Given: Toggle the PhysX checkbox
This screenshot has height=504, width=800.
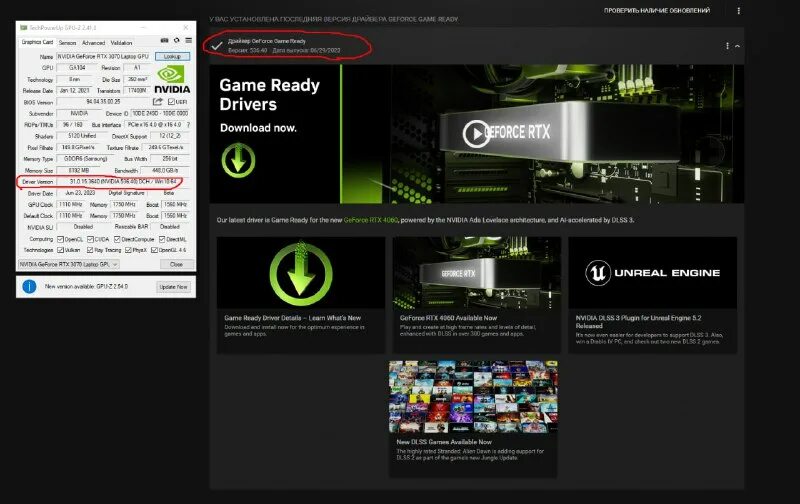Looking at the screenshot, I should [128, 250].
